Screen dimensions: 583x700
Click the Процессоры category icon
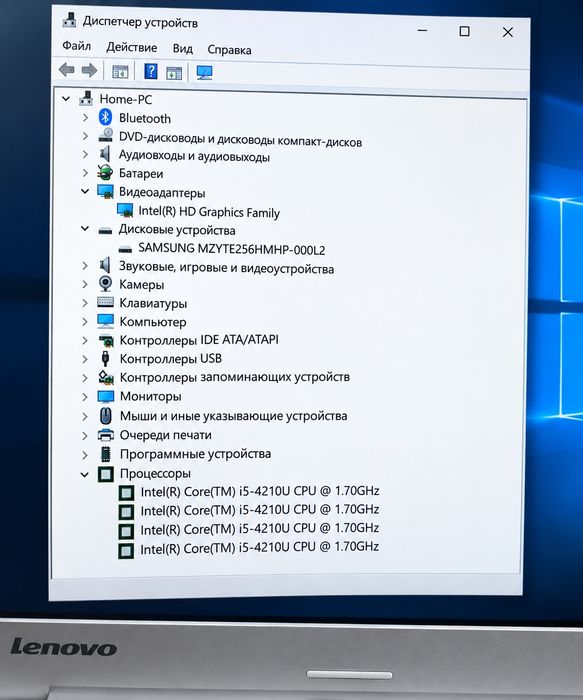pyautogui.click(x=106, y=473)
